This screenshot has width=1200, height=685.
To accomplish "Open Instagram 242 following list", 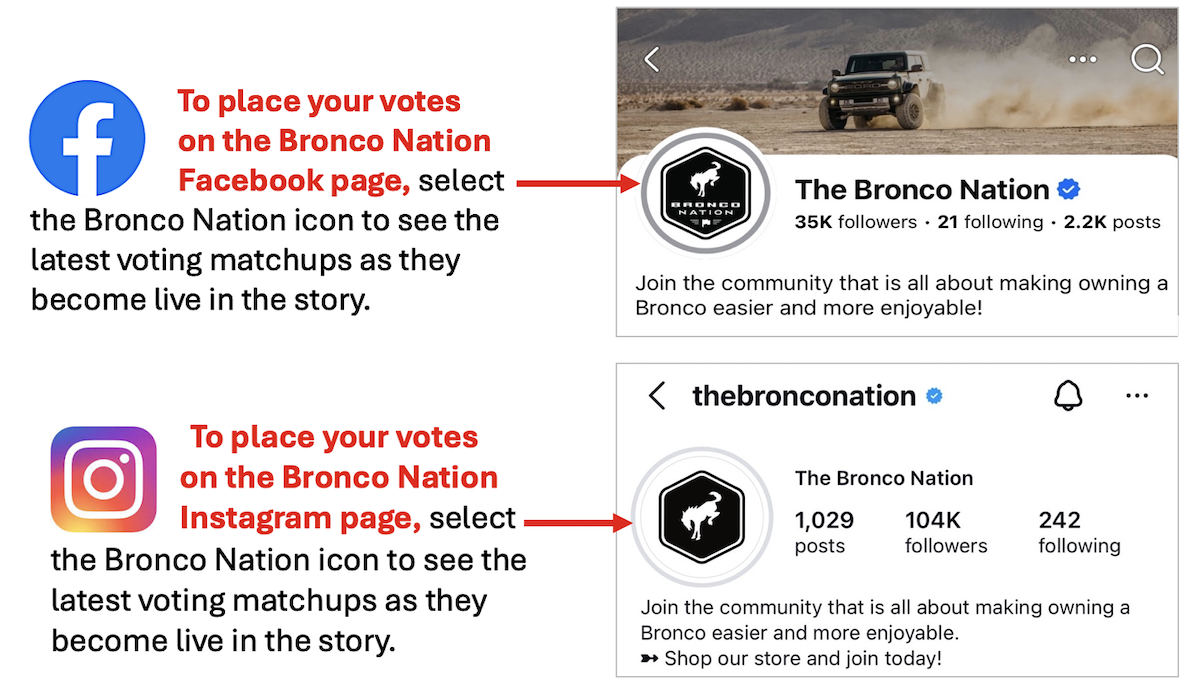I will (x=1079, y=532).
